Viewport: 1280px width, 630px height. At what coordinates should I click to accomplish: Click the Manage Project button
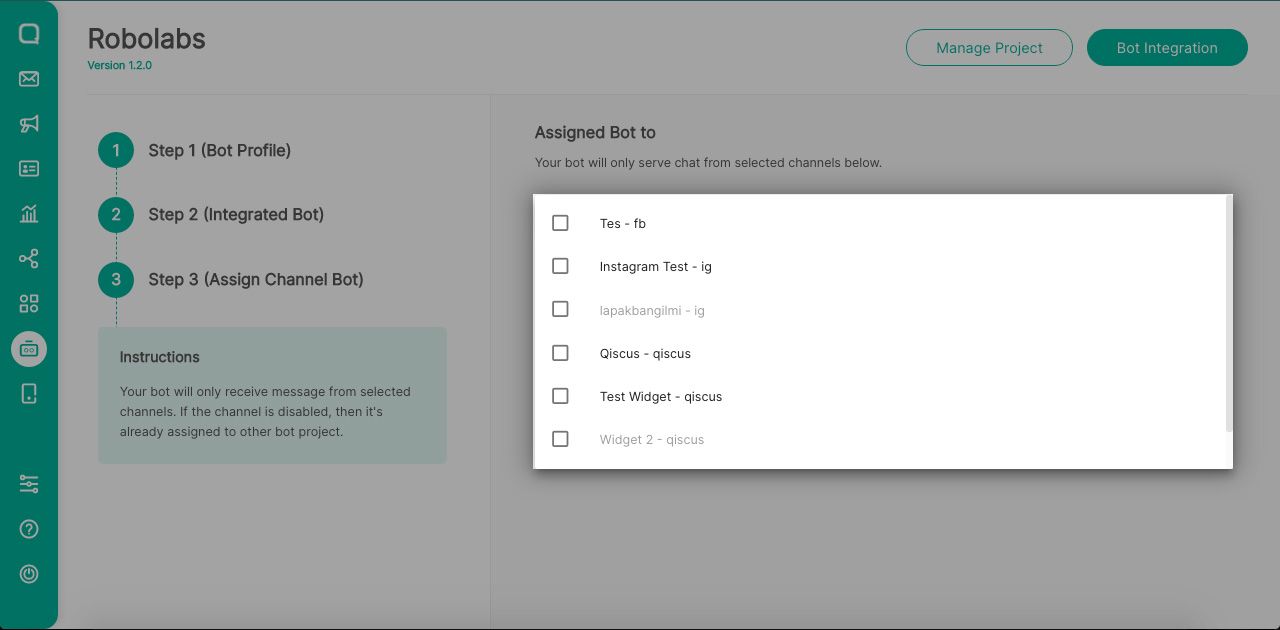pyautogui.click(x=989, y=48)
